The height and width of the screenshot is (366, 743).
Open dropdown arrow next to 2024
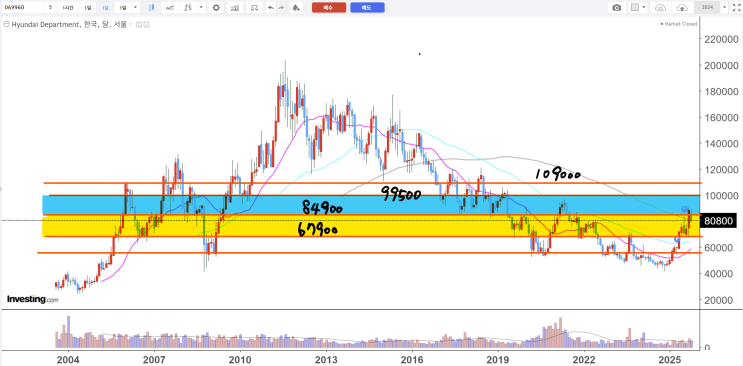[x=724, y=8]
